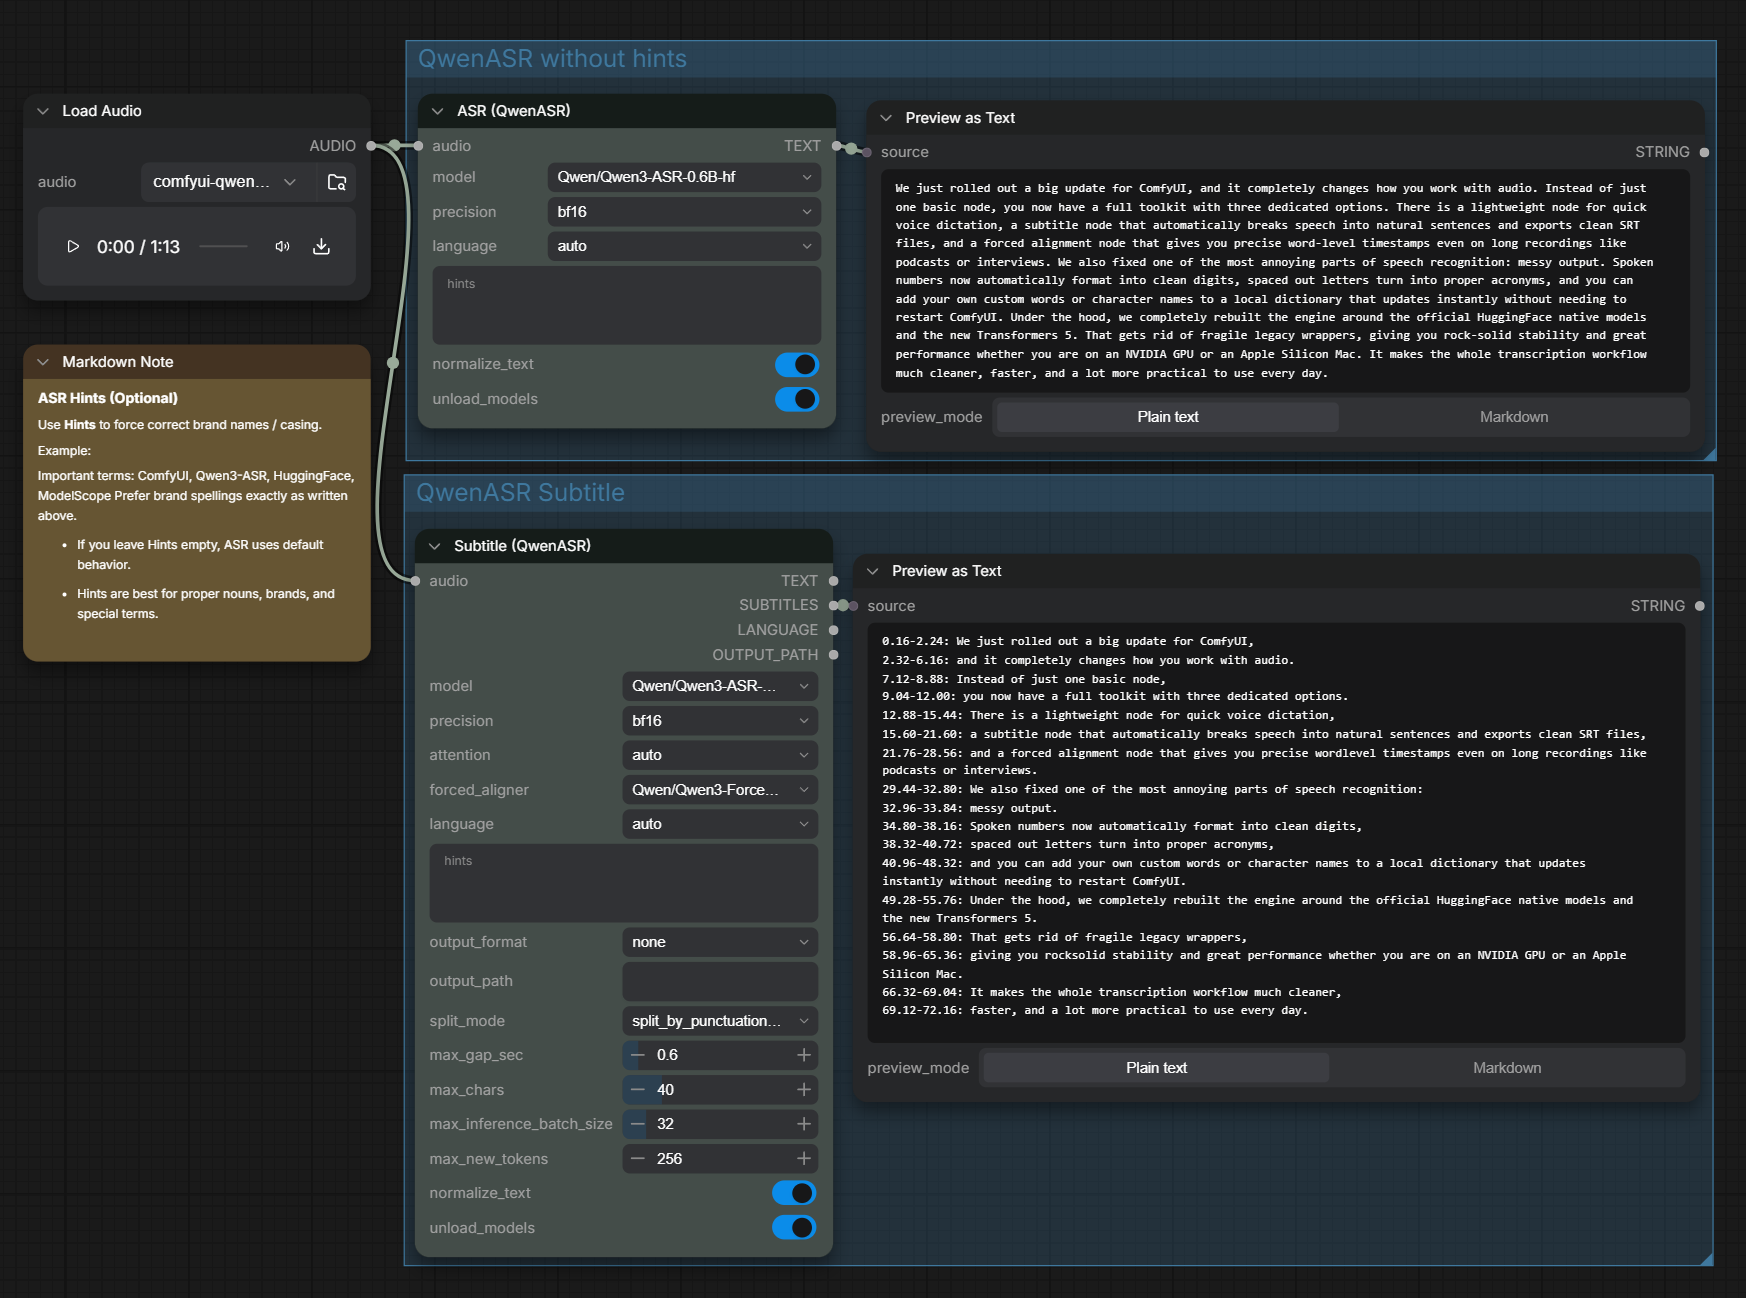Click the Subtitle node hints text field

[624, 883]
